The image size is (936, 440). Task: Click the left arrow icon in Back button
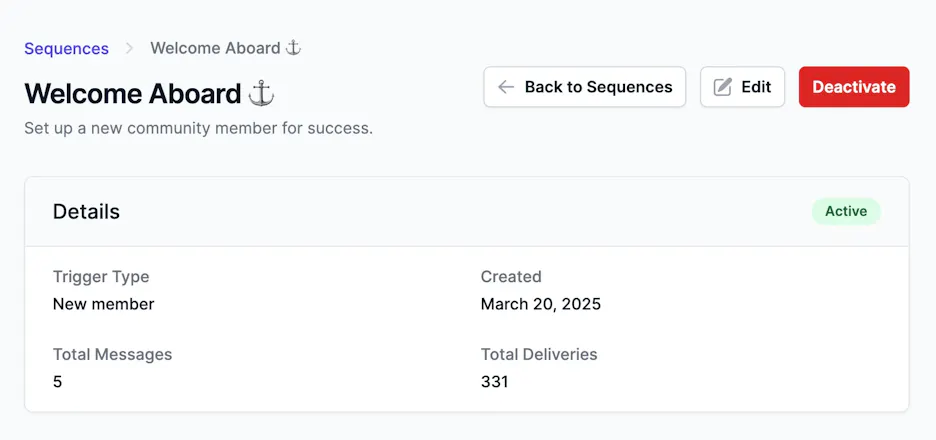pyautogui.click(x=506, y=87)
